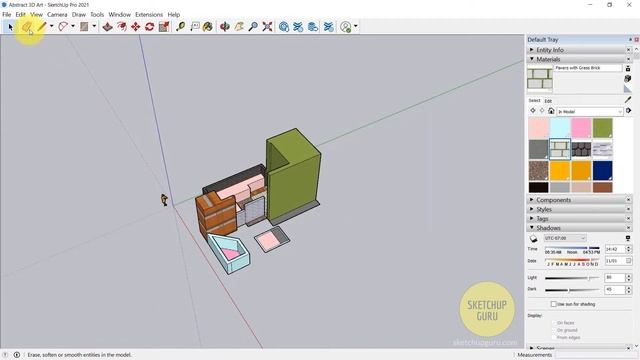Choose the Line pencil tool
640x360 pixels.
[41, 27]
